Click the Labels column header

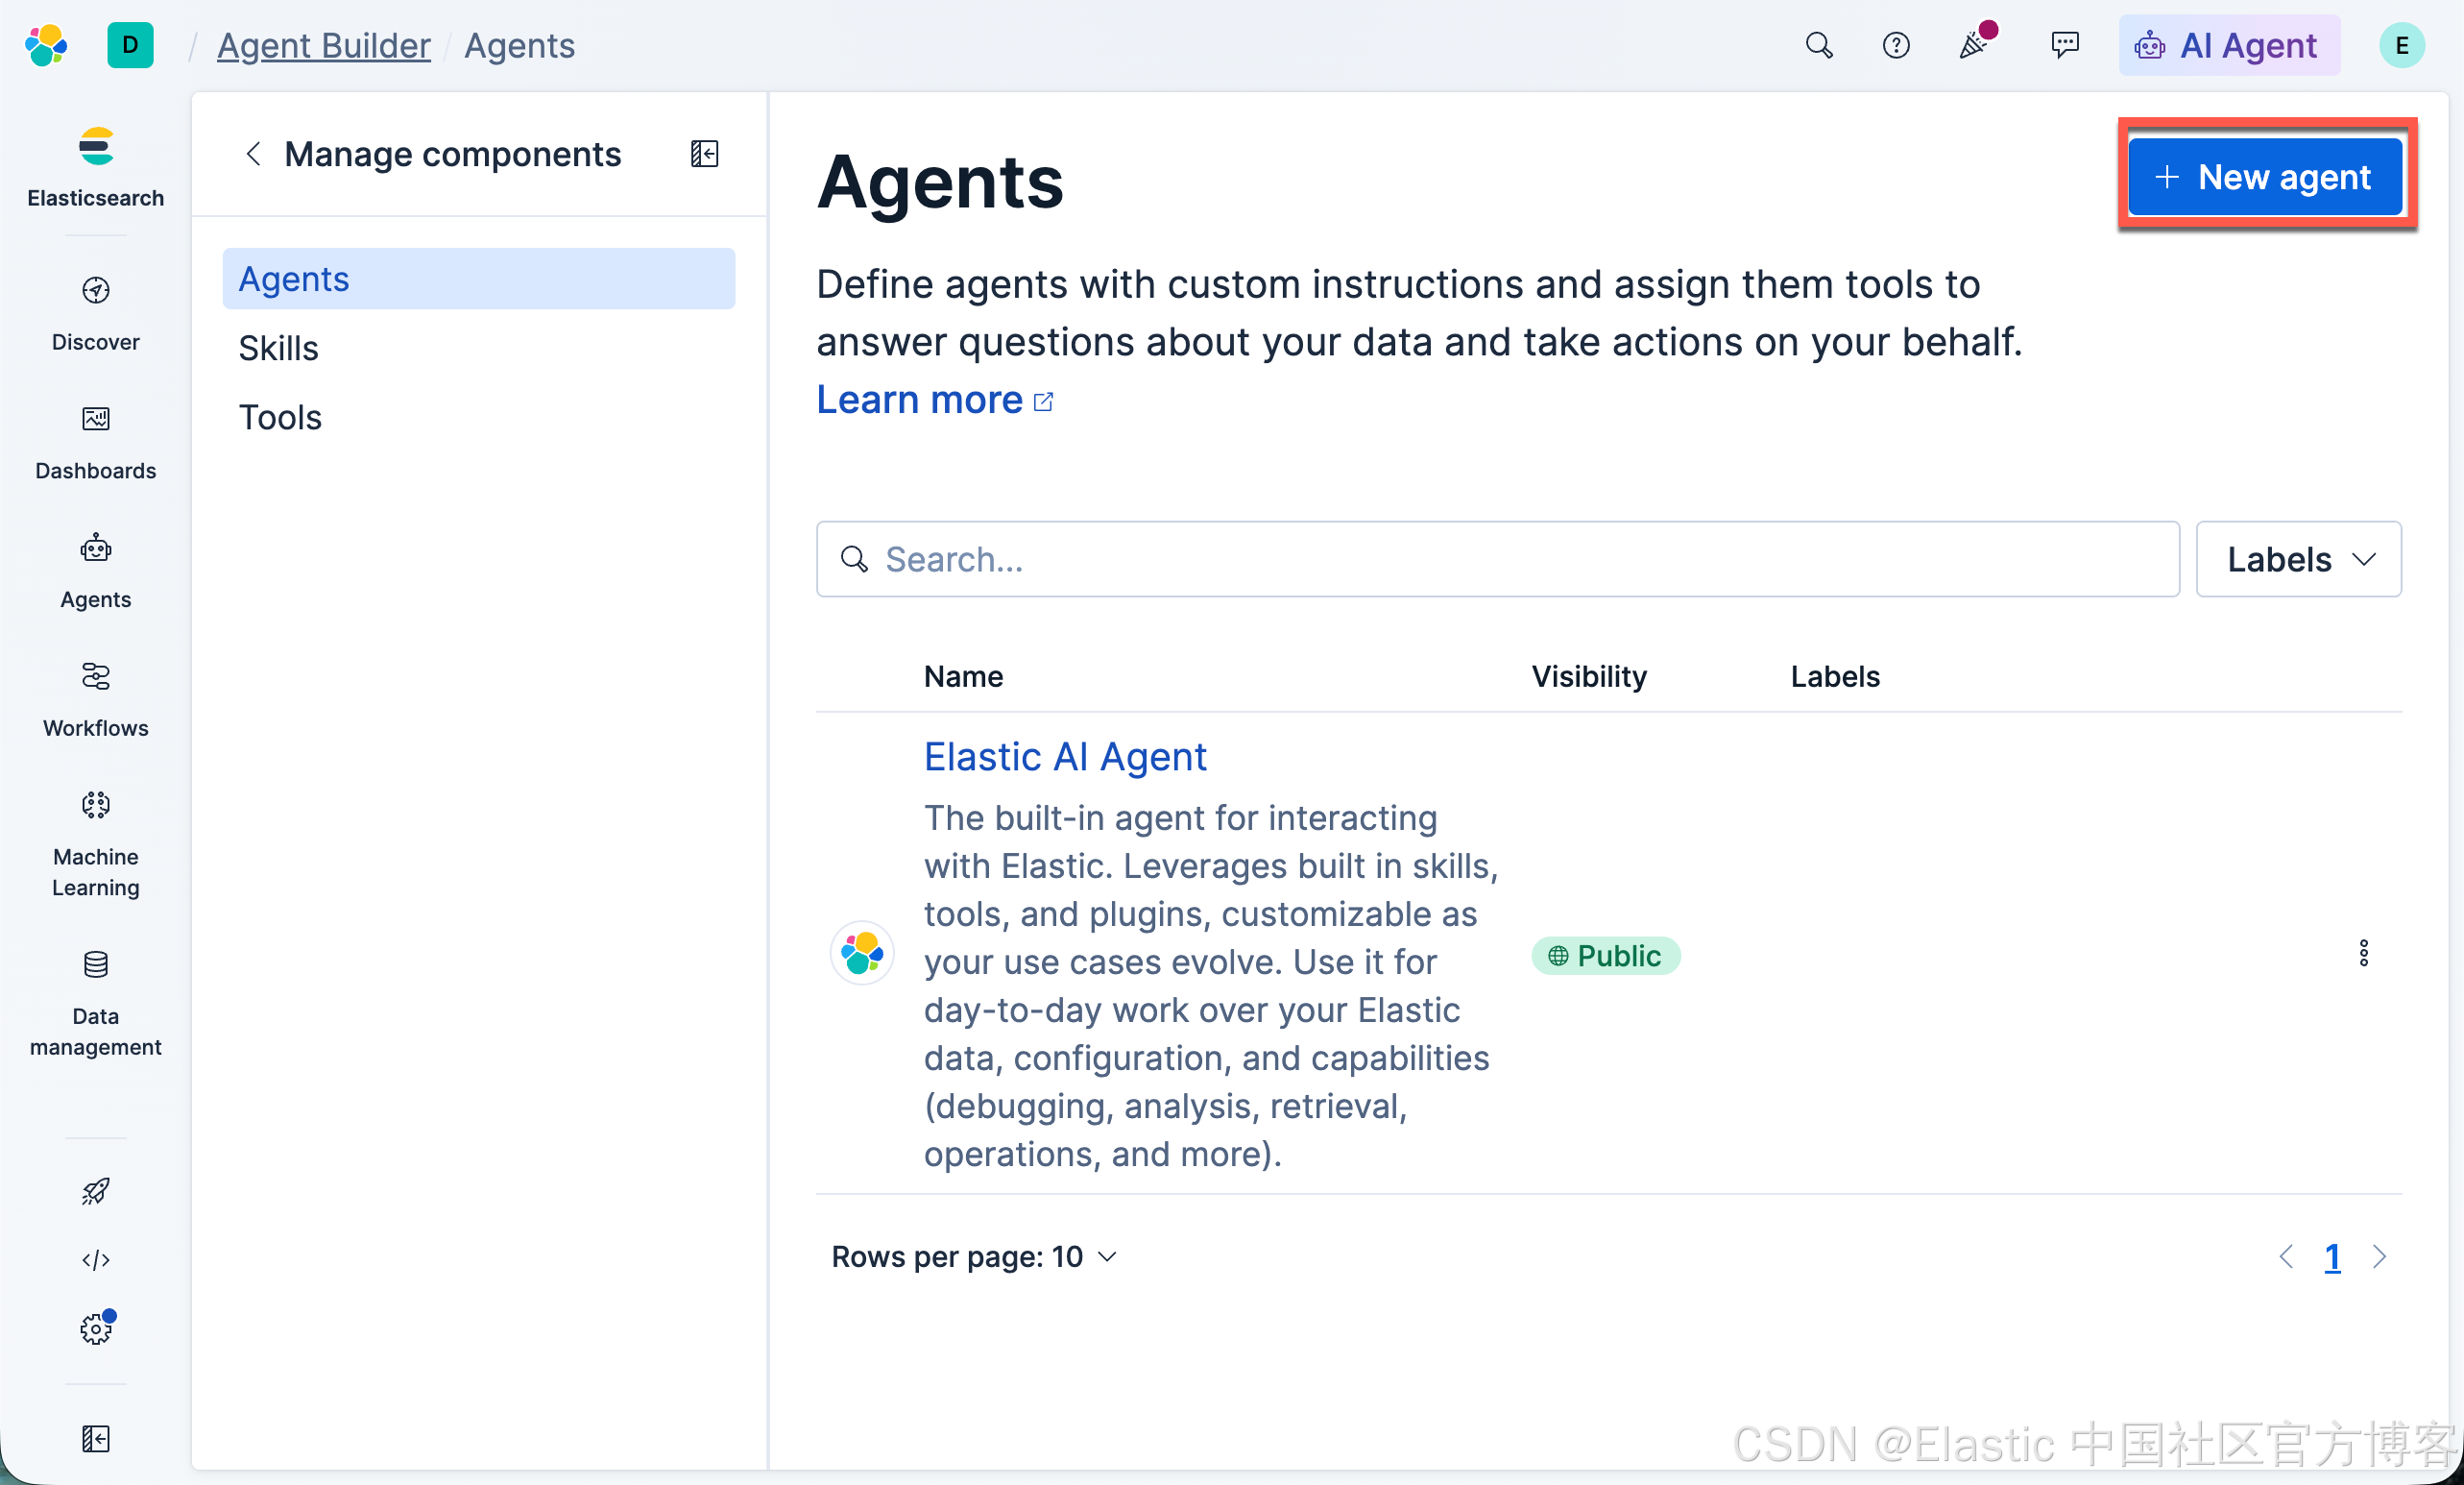[x=1834, y=677]
